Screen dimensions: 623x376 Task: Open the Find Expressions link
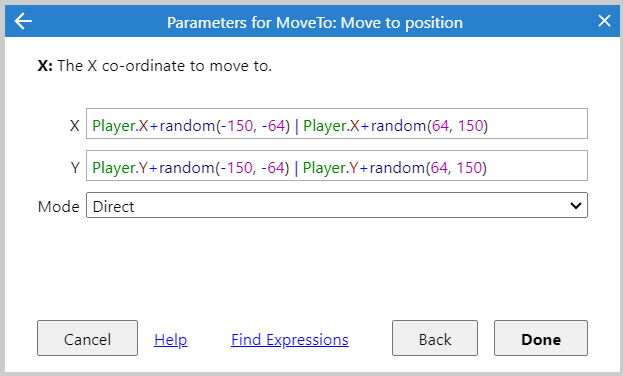(290, 339)
